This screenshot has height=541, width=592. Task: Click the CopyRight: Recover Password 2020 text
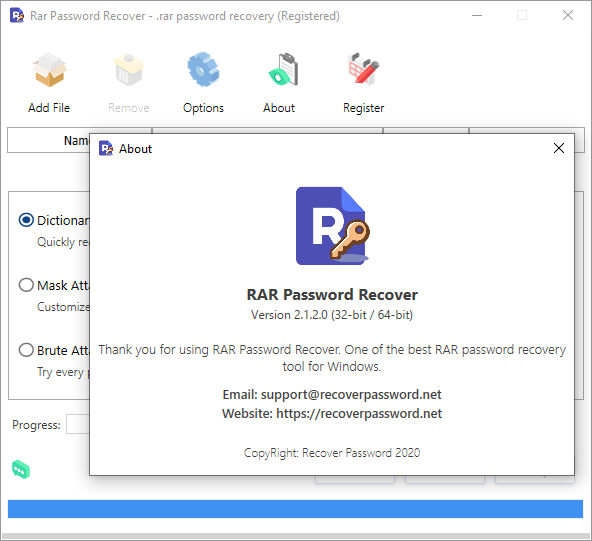[332, 453]
